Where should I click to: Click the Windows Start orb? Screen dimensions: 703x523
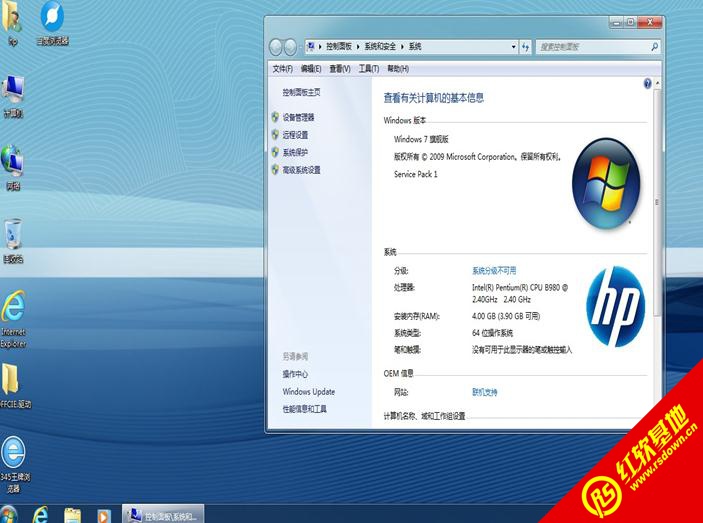click(x=8, y=514)
